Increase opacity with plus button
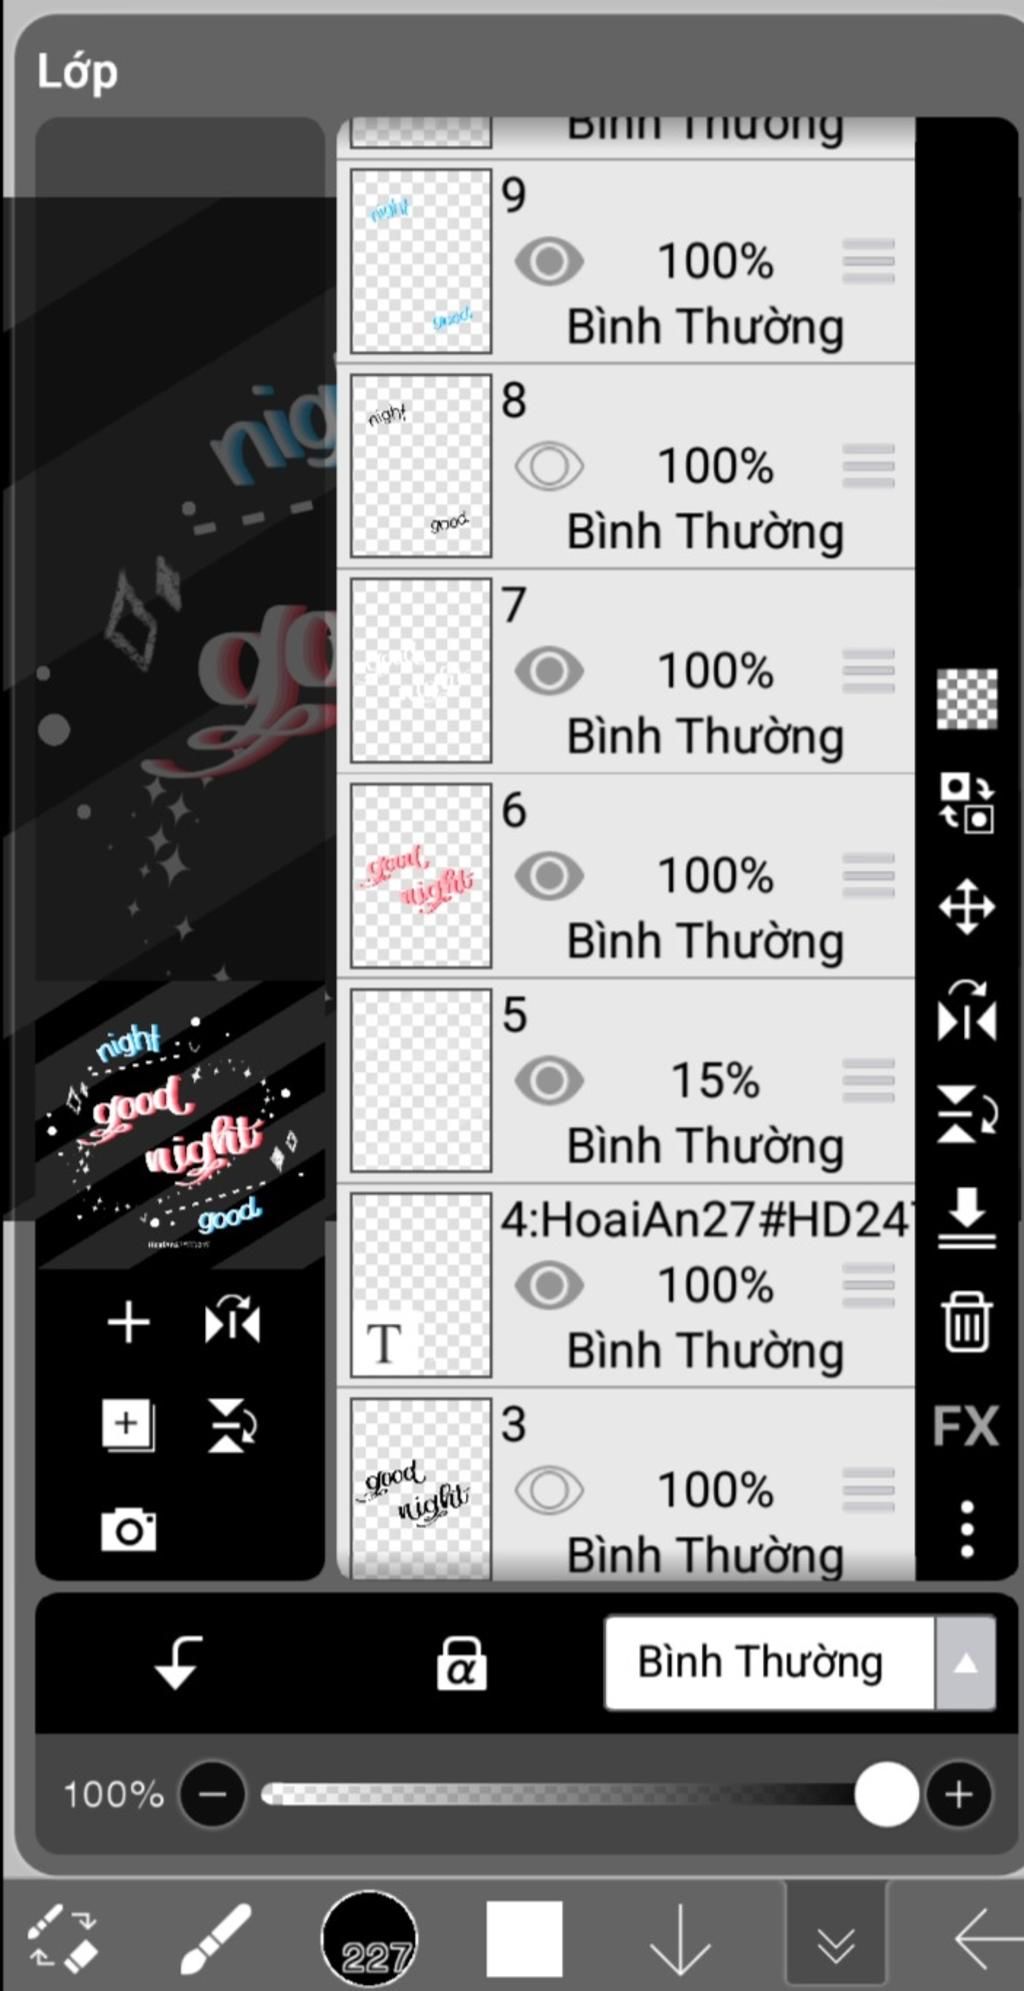 click(x=958, y=1794)
